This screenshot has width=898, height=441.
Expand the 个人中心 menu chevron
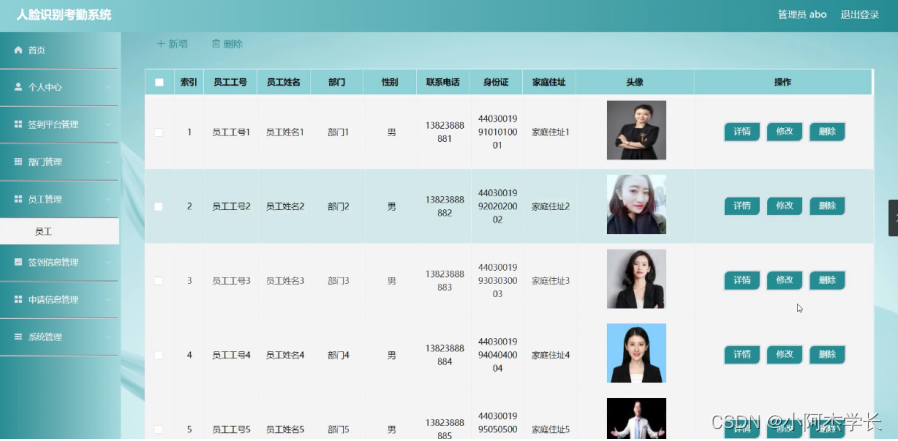[108, 88]
